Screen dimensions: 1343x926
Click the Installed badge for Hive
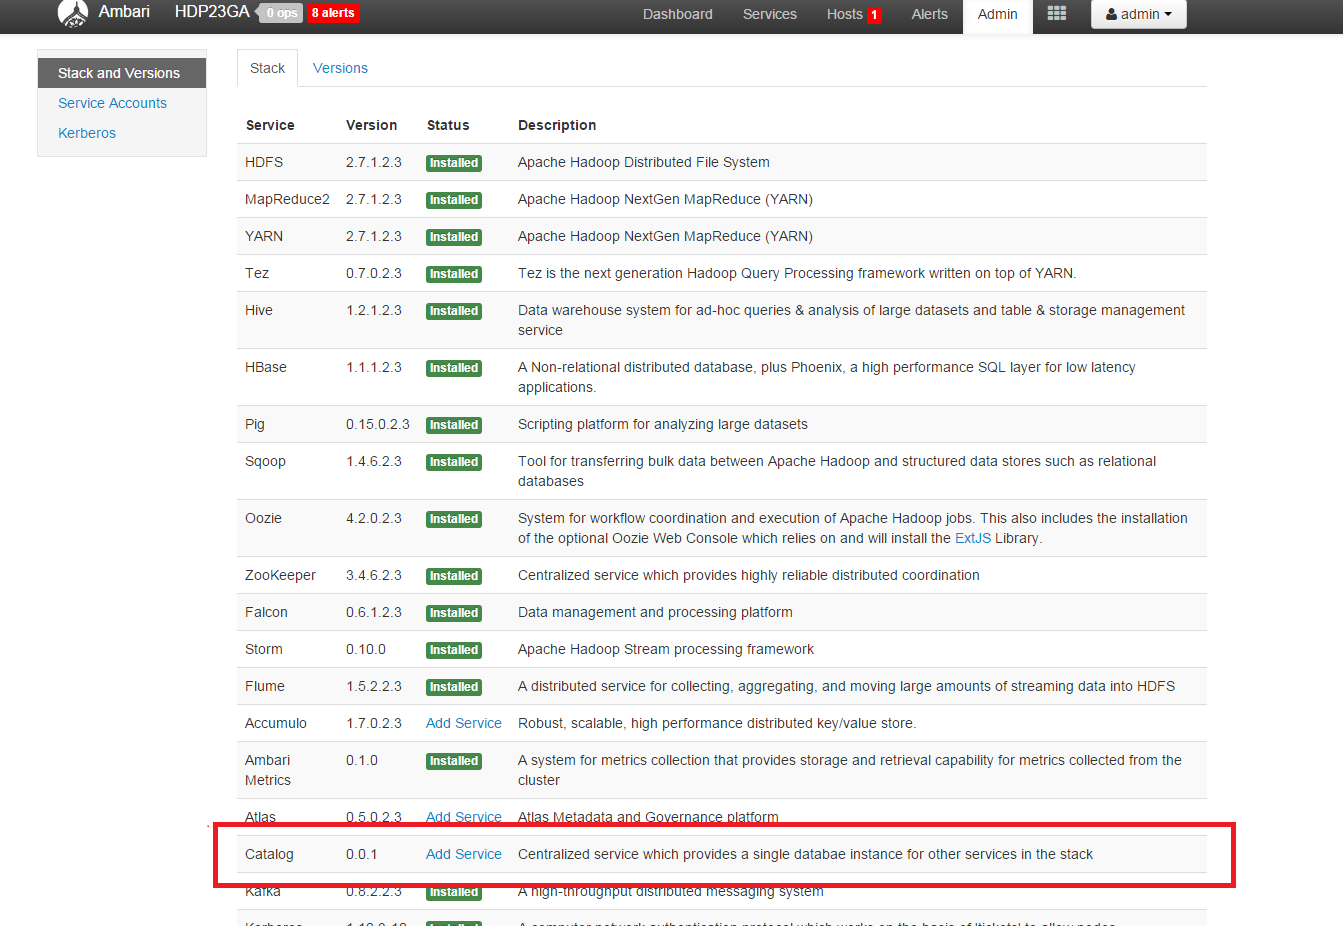point(454,311)
